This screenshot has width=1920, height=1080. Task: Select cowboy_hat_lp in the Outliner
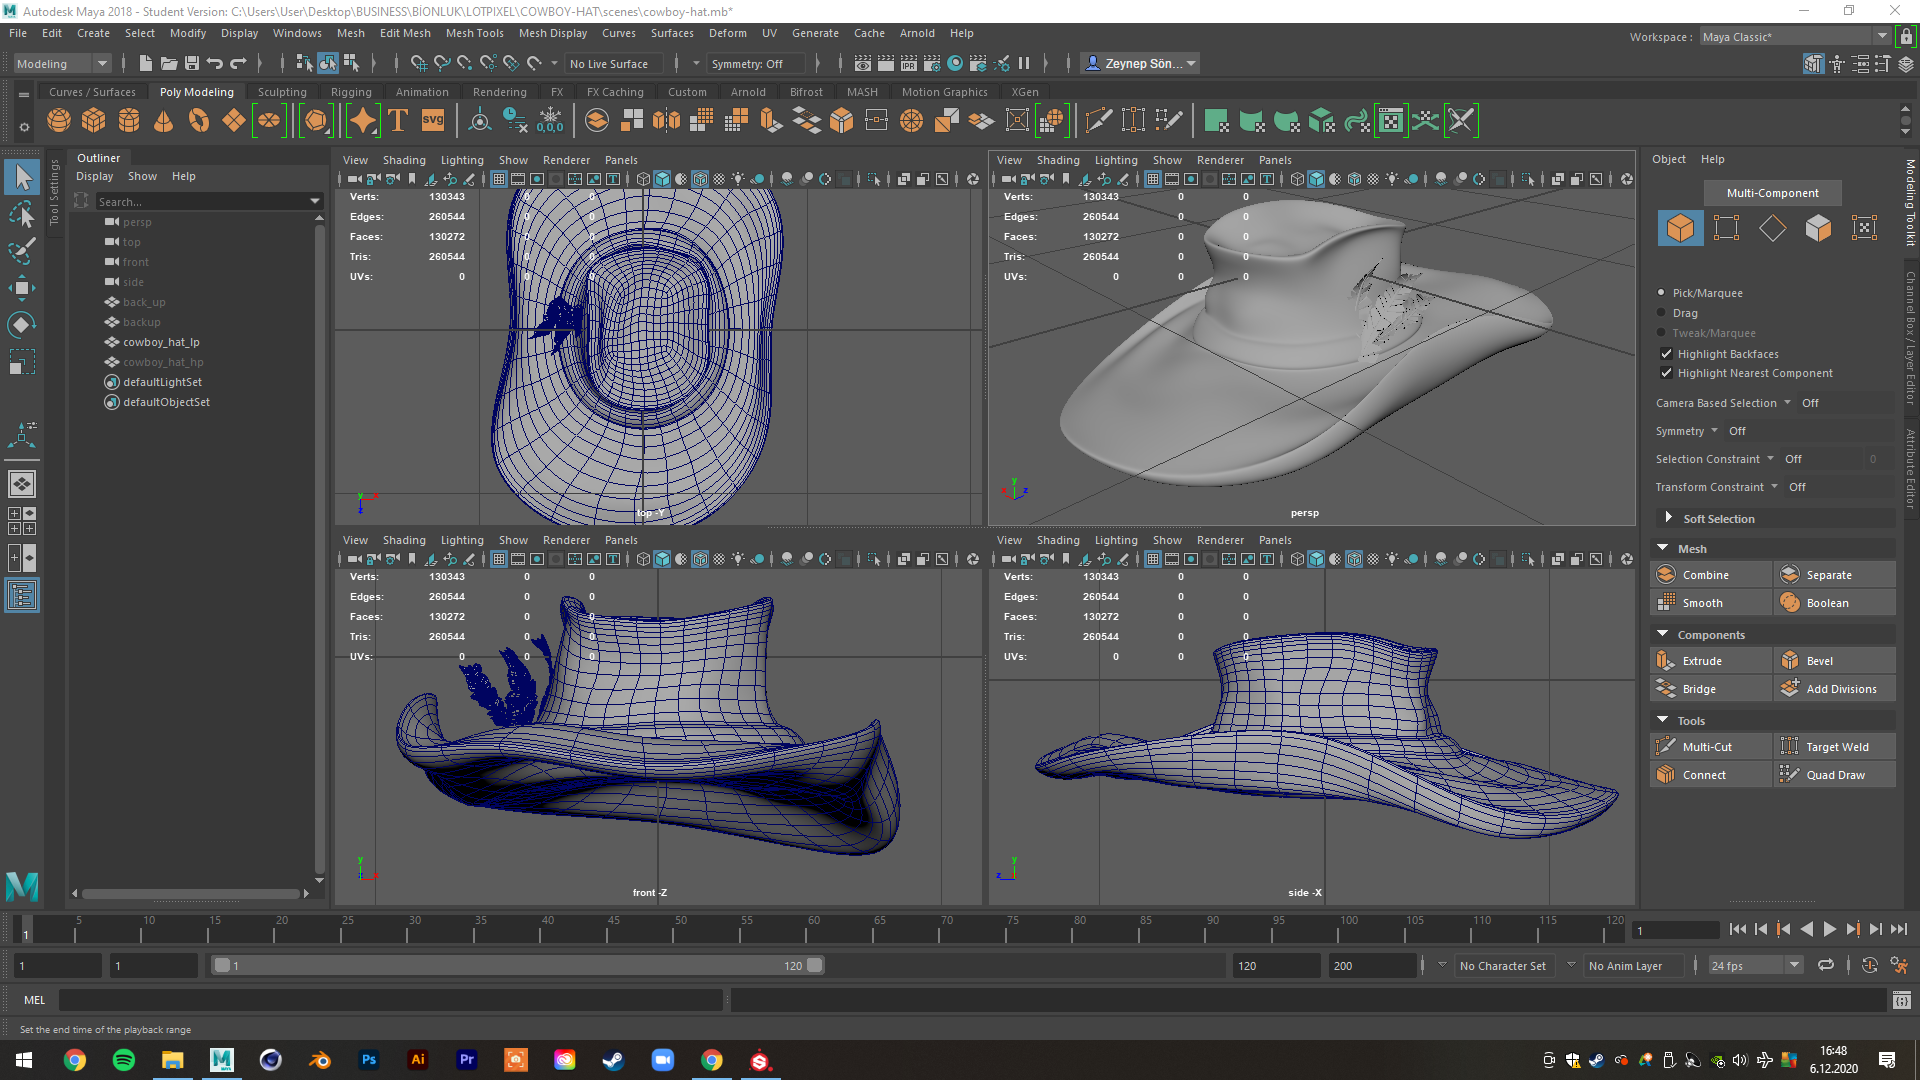161,342
